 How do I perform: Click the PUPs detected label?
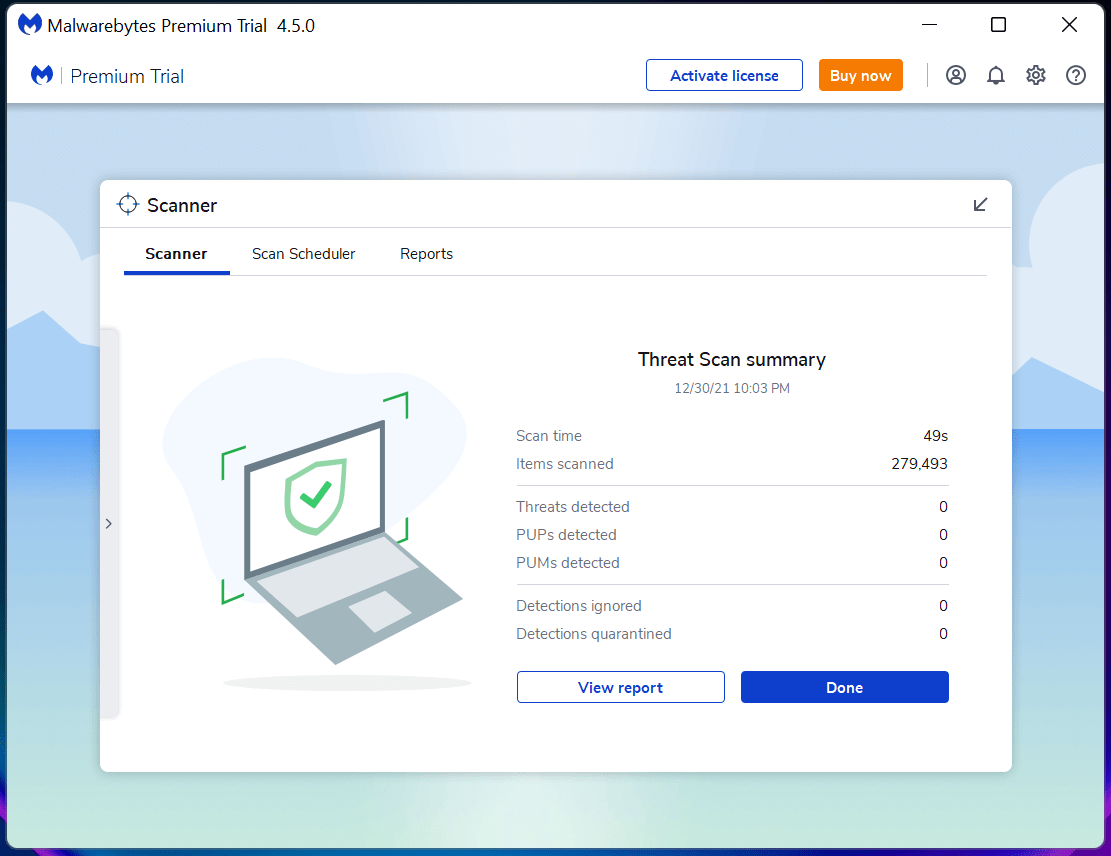(566, 535)
